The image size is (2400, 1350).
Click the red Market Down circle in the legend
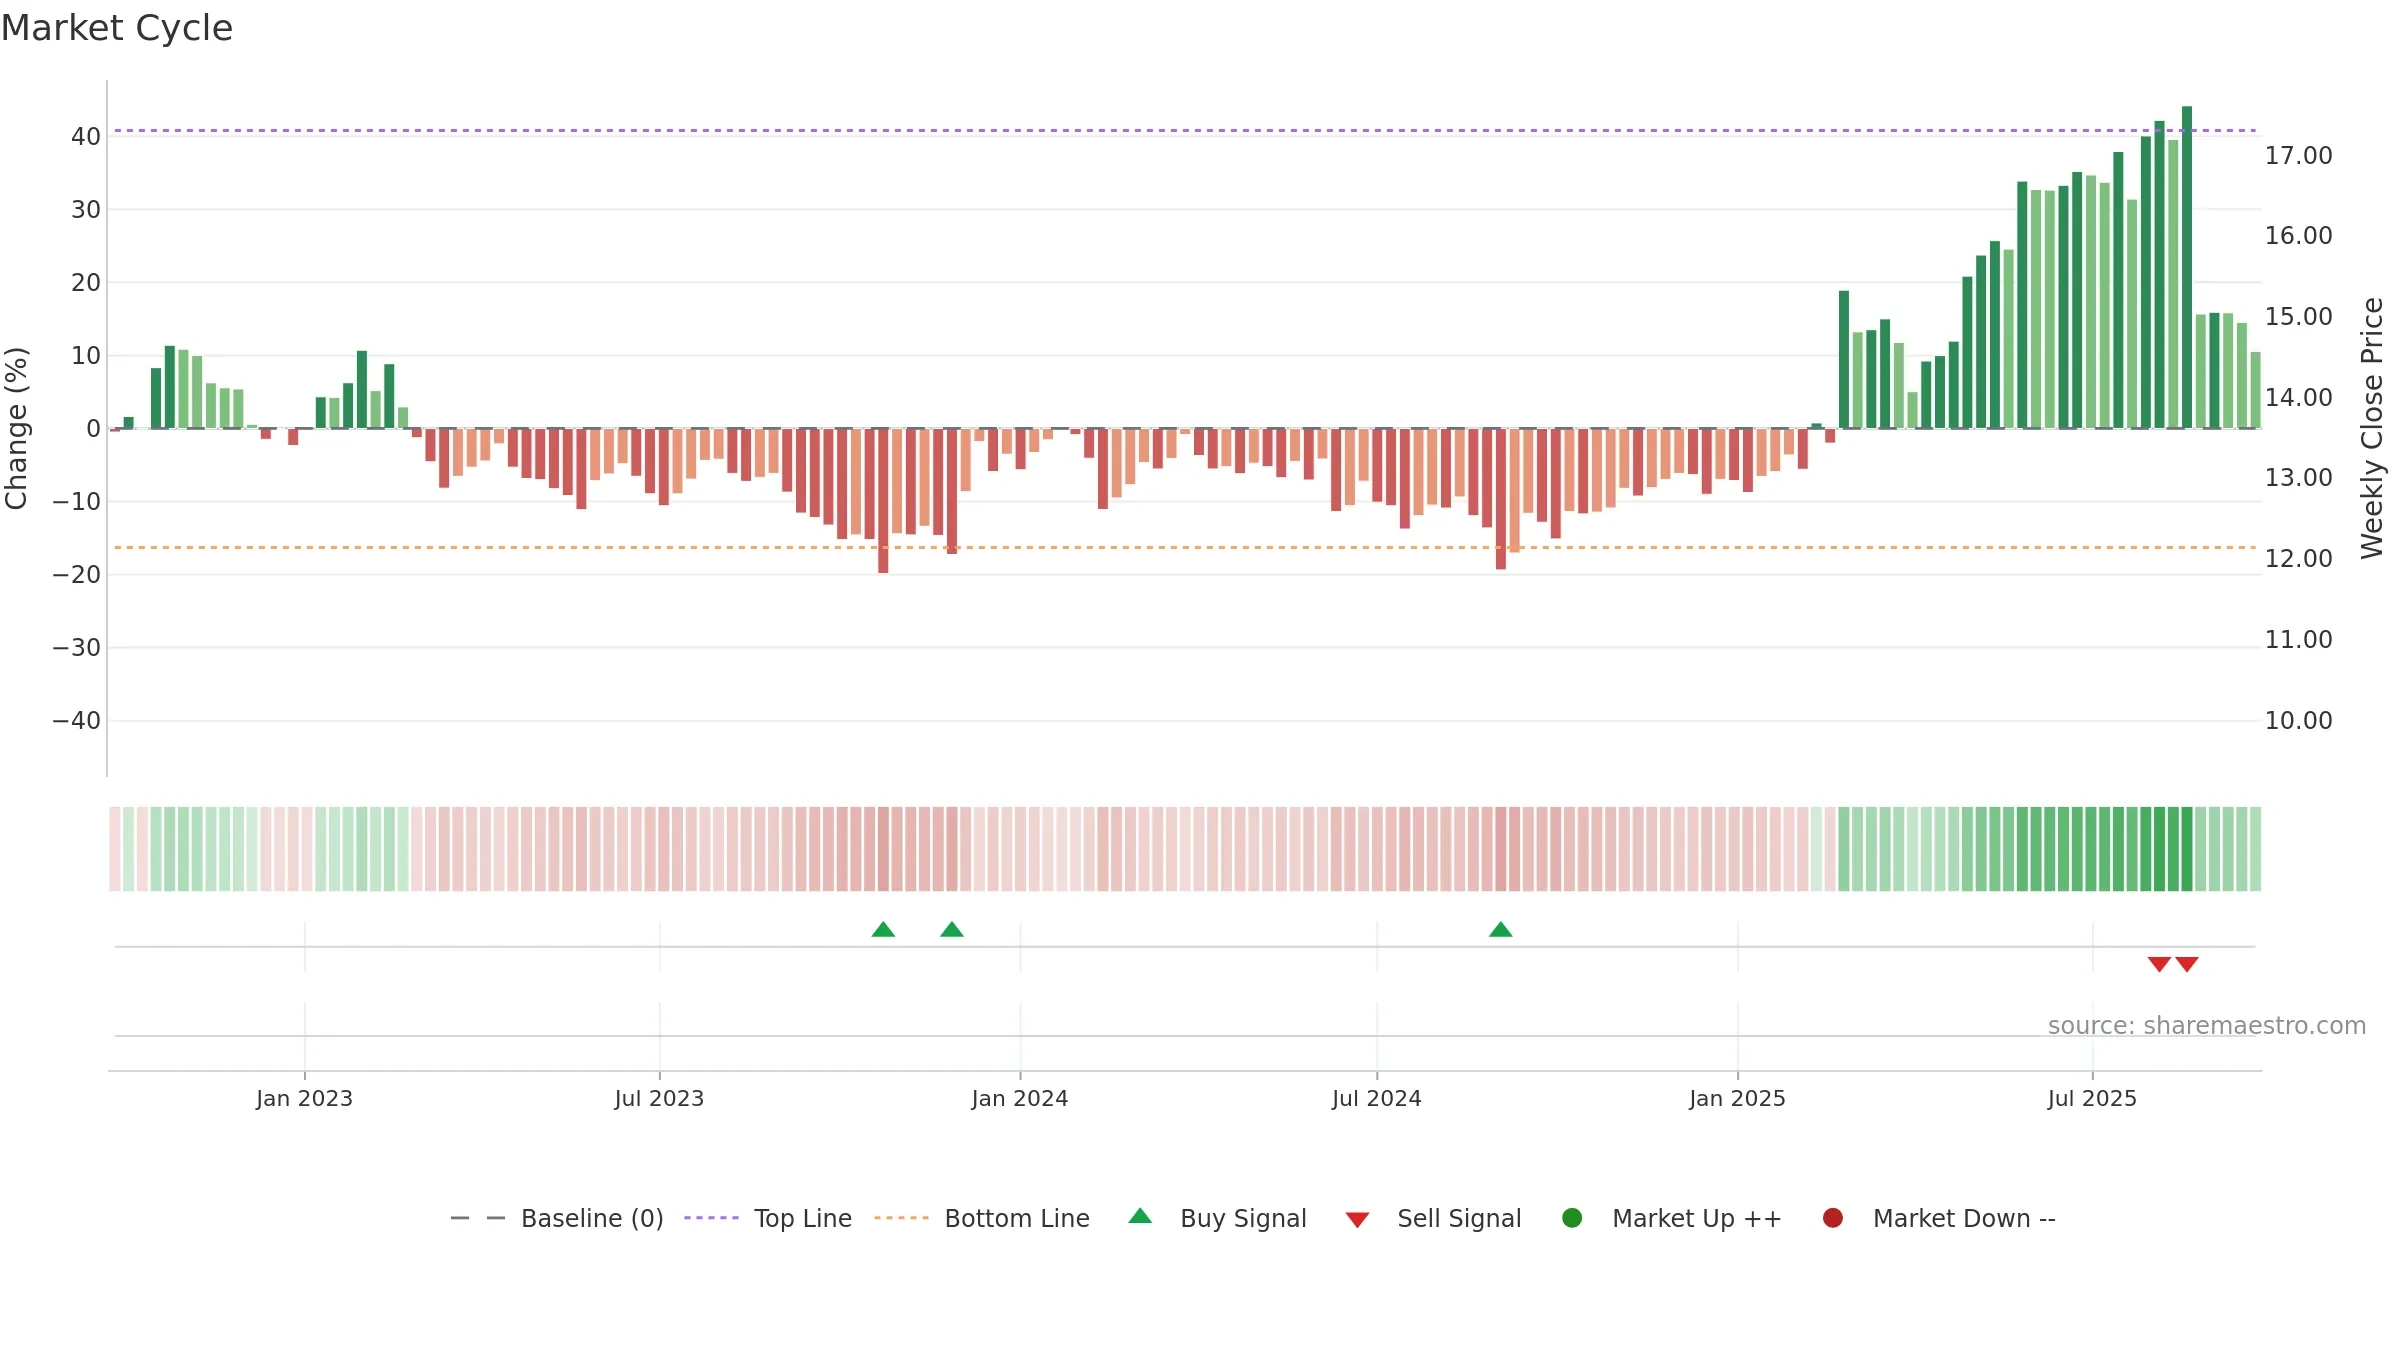click(x=1833, y=1218)
